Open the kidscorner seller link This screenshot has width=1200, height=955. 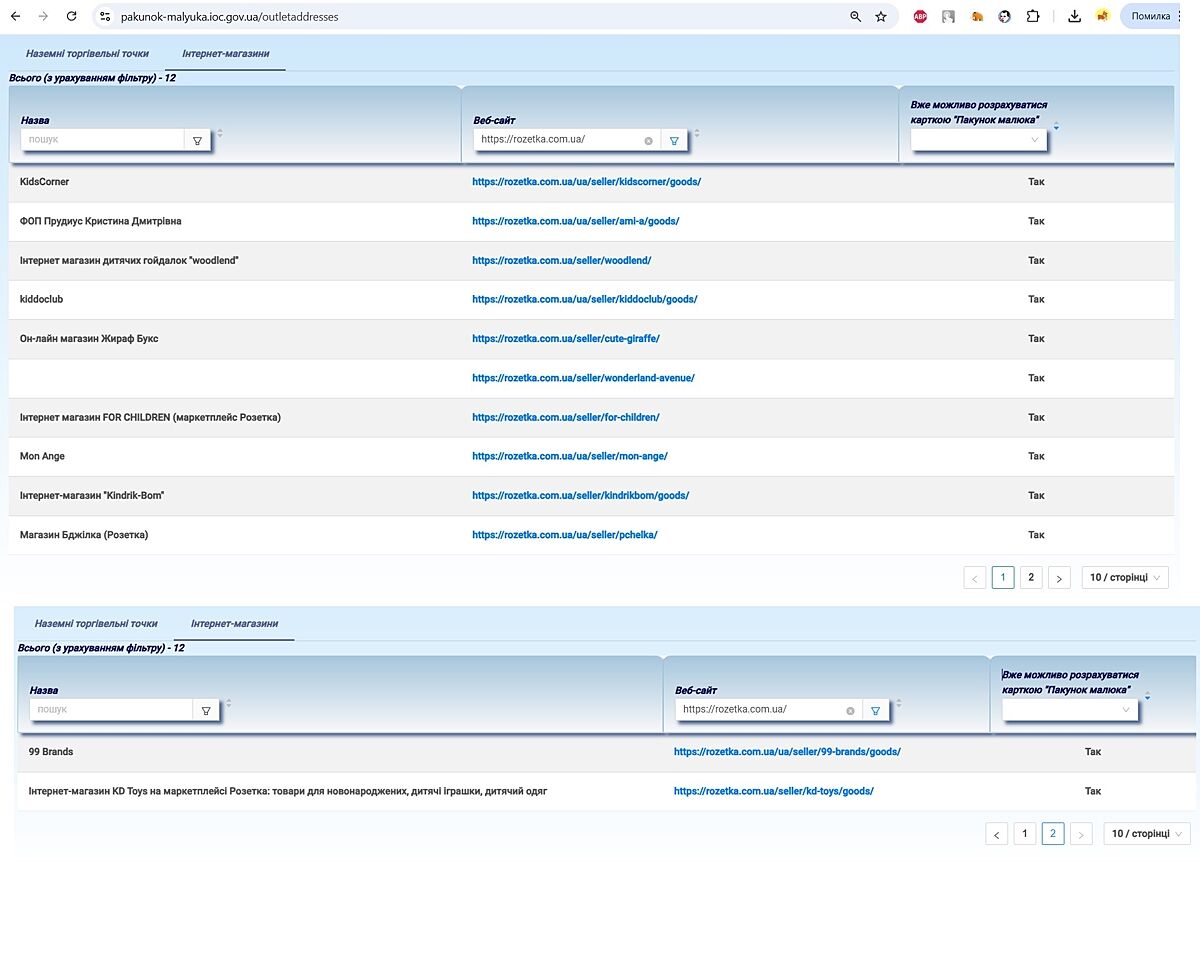(586, 182)
